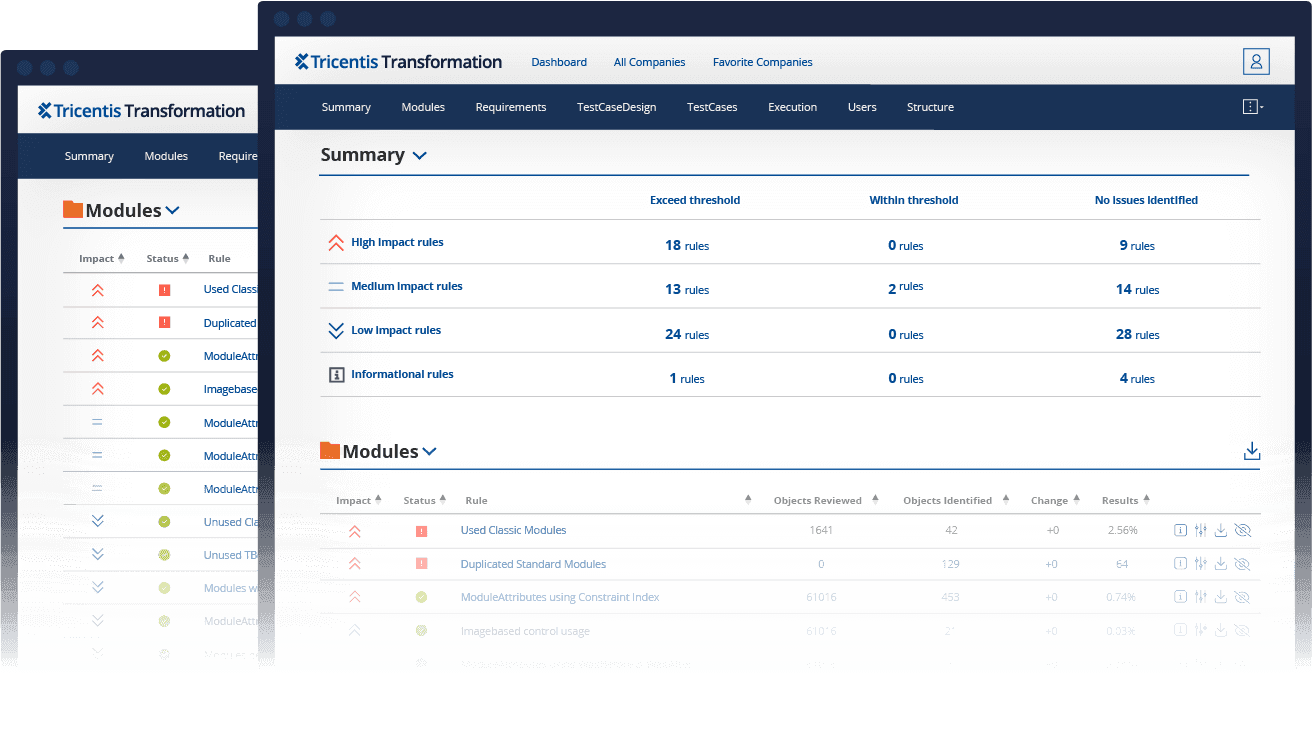The width and height of the screenshot is (1312, 732).
Task: Open settings sliders for Duplicated Standard Modules
Action: 1200,564
